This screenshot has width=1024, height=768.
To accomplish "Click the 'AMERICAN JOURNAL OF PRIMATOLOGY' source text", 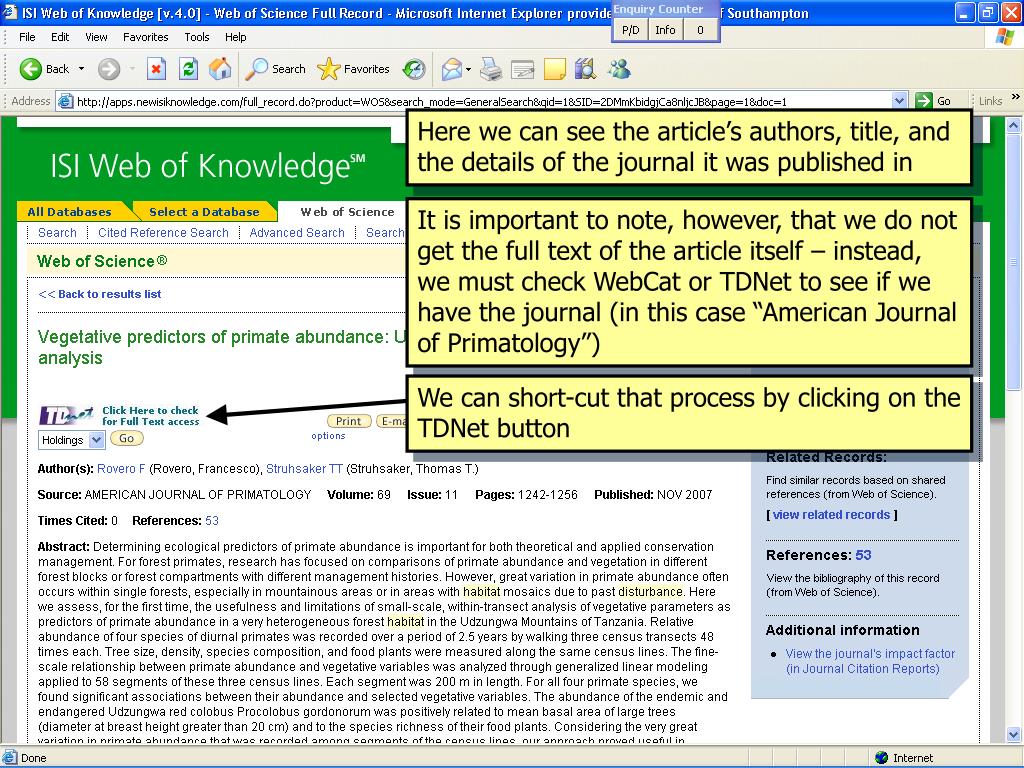I will (x=198, y=495).
